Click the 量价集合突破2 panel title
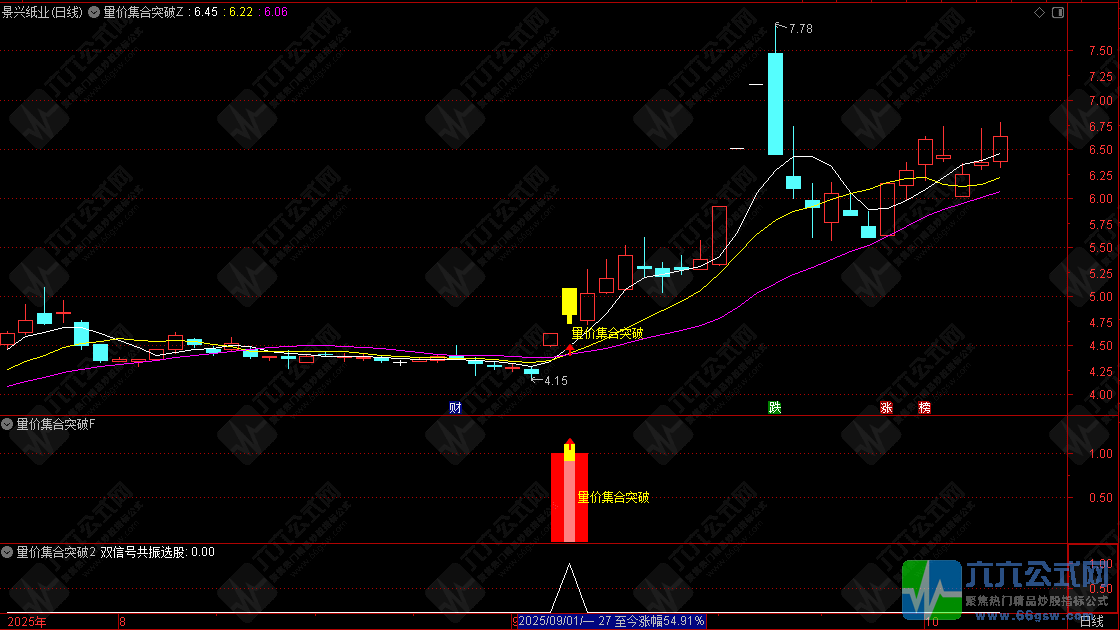 [x=56, y=552]
